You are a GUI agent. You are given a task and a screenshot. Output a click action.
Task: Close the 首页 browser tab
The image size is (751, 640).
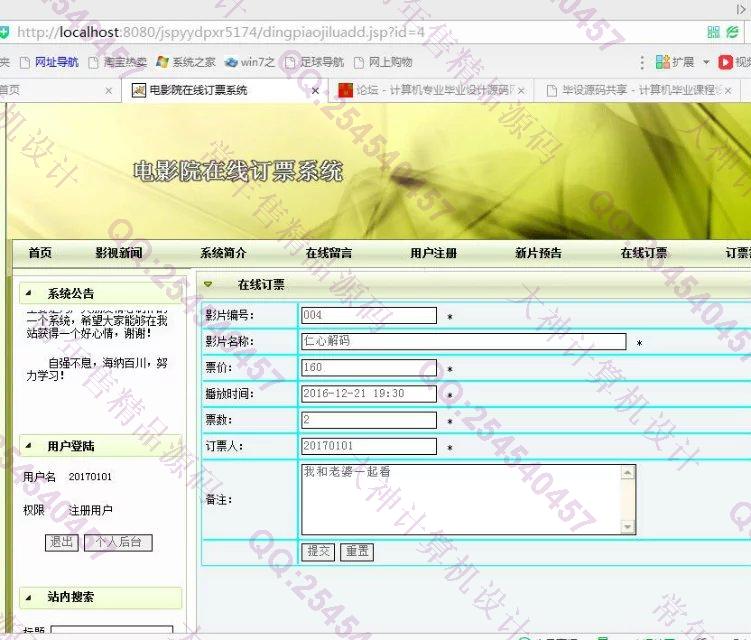[109, 91]
